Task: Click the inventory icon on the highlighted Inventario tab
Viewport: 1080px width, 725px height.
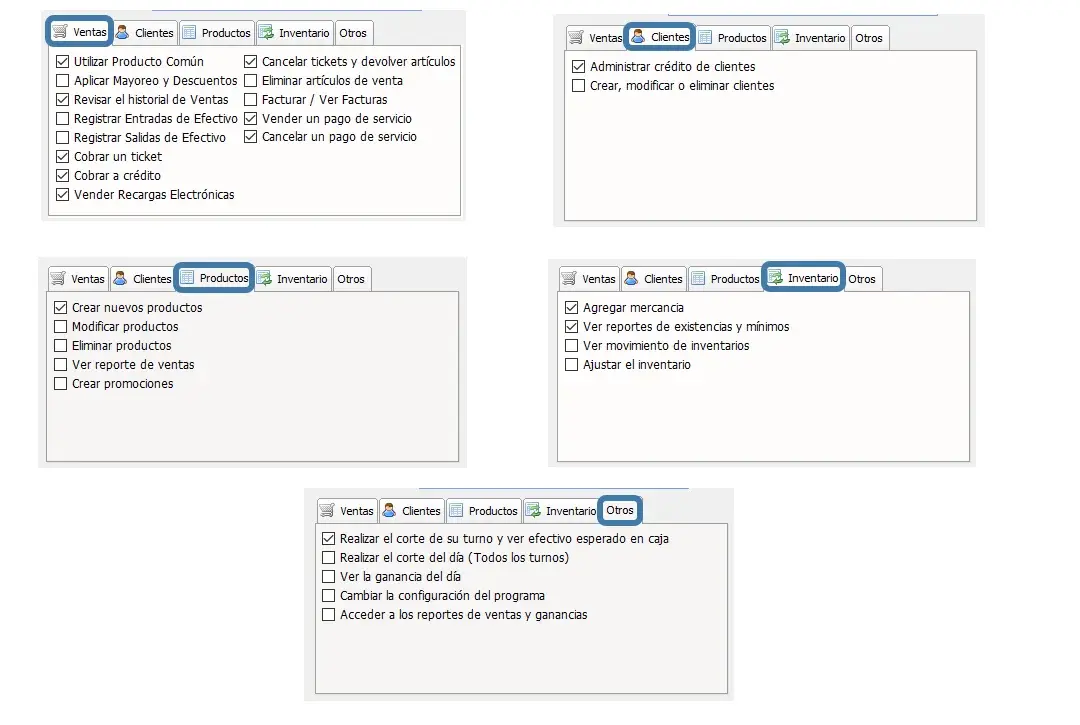Action: [776, 277]
